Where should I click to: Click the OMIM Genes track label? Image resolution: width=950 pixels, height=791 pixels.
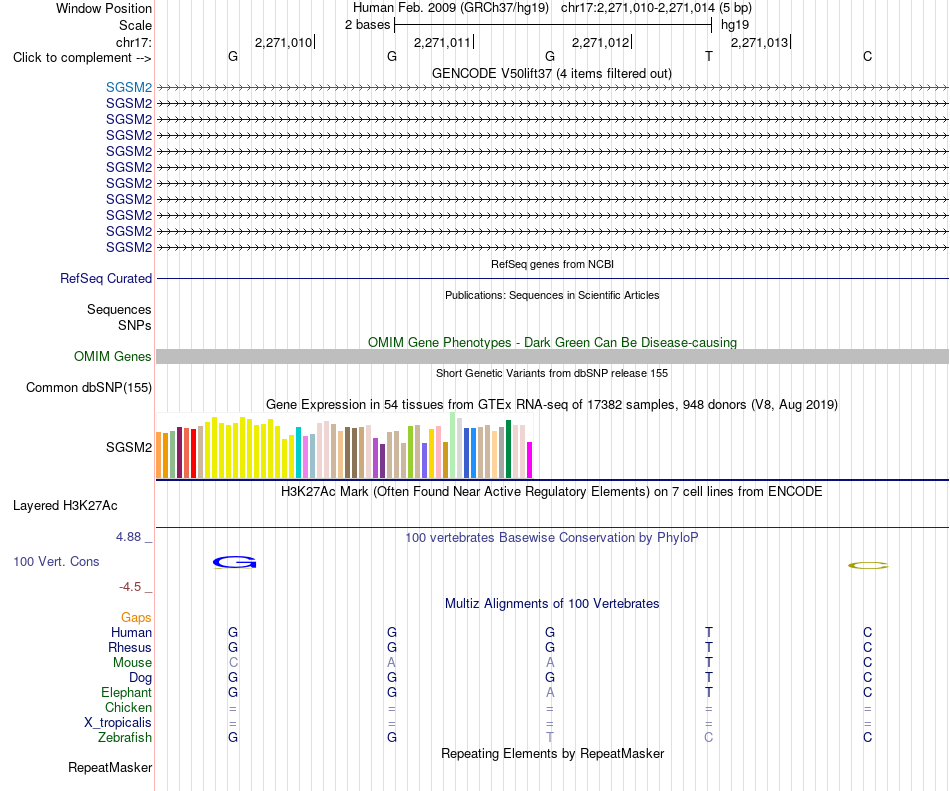click(x=112, y=357)
